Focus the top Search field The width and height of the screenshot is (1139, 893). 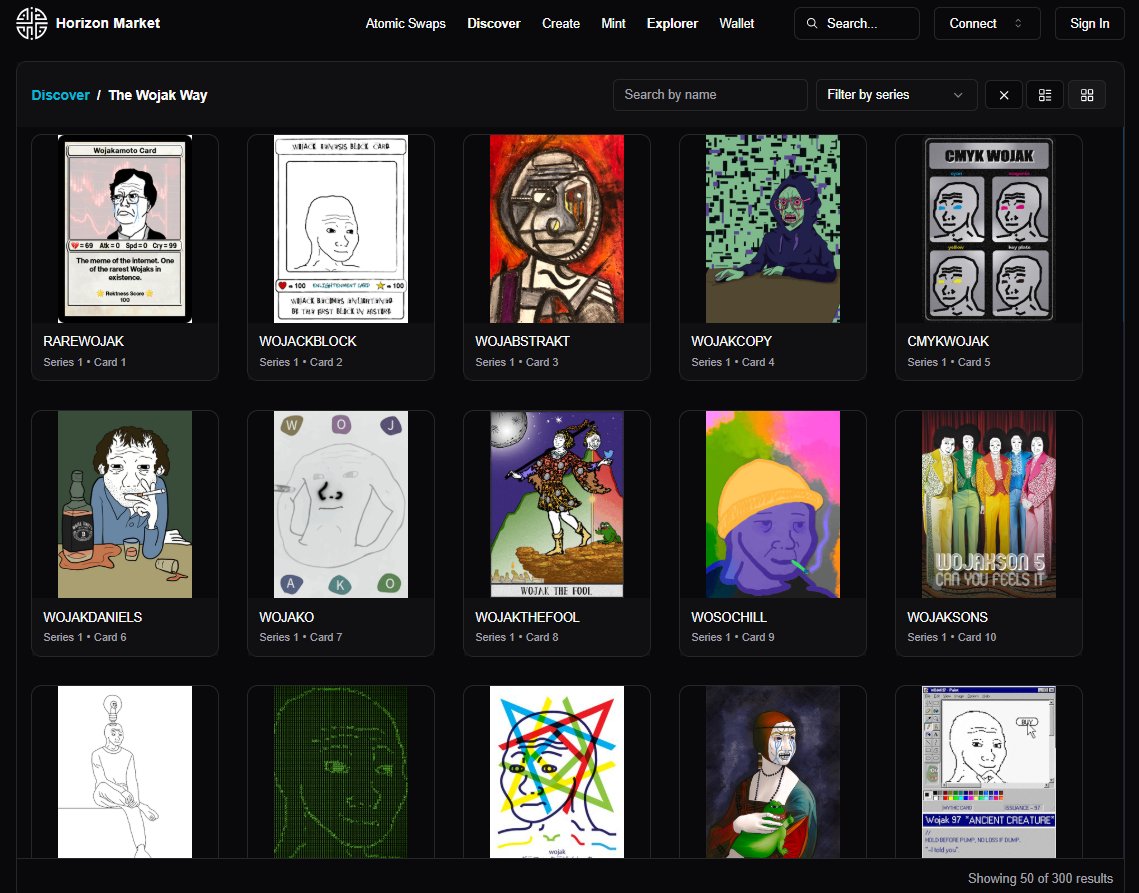pos(856,23)
